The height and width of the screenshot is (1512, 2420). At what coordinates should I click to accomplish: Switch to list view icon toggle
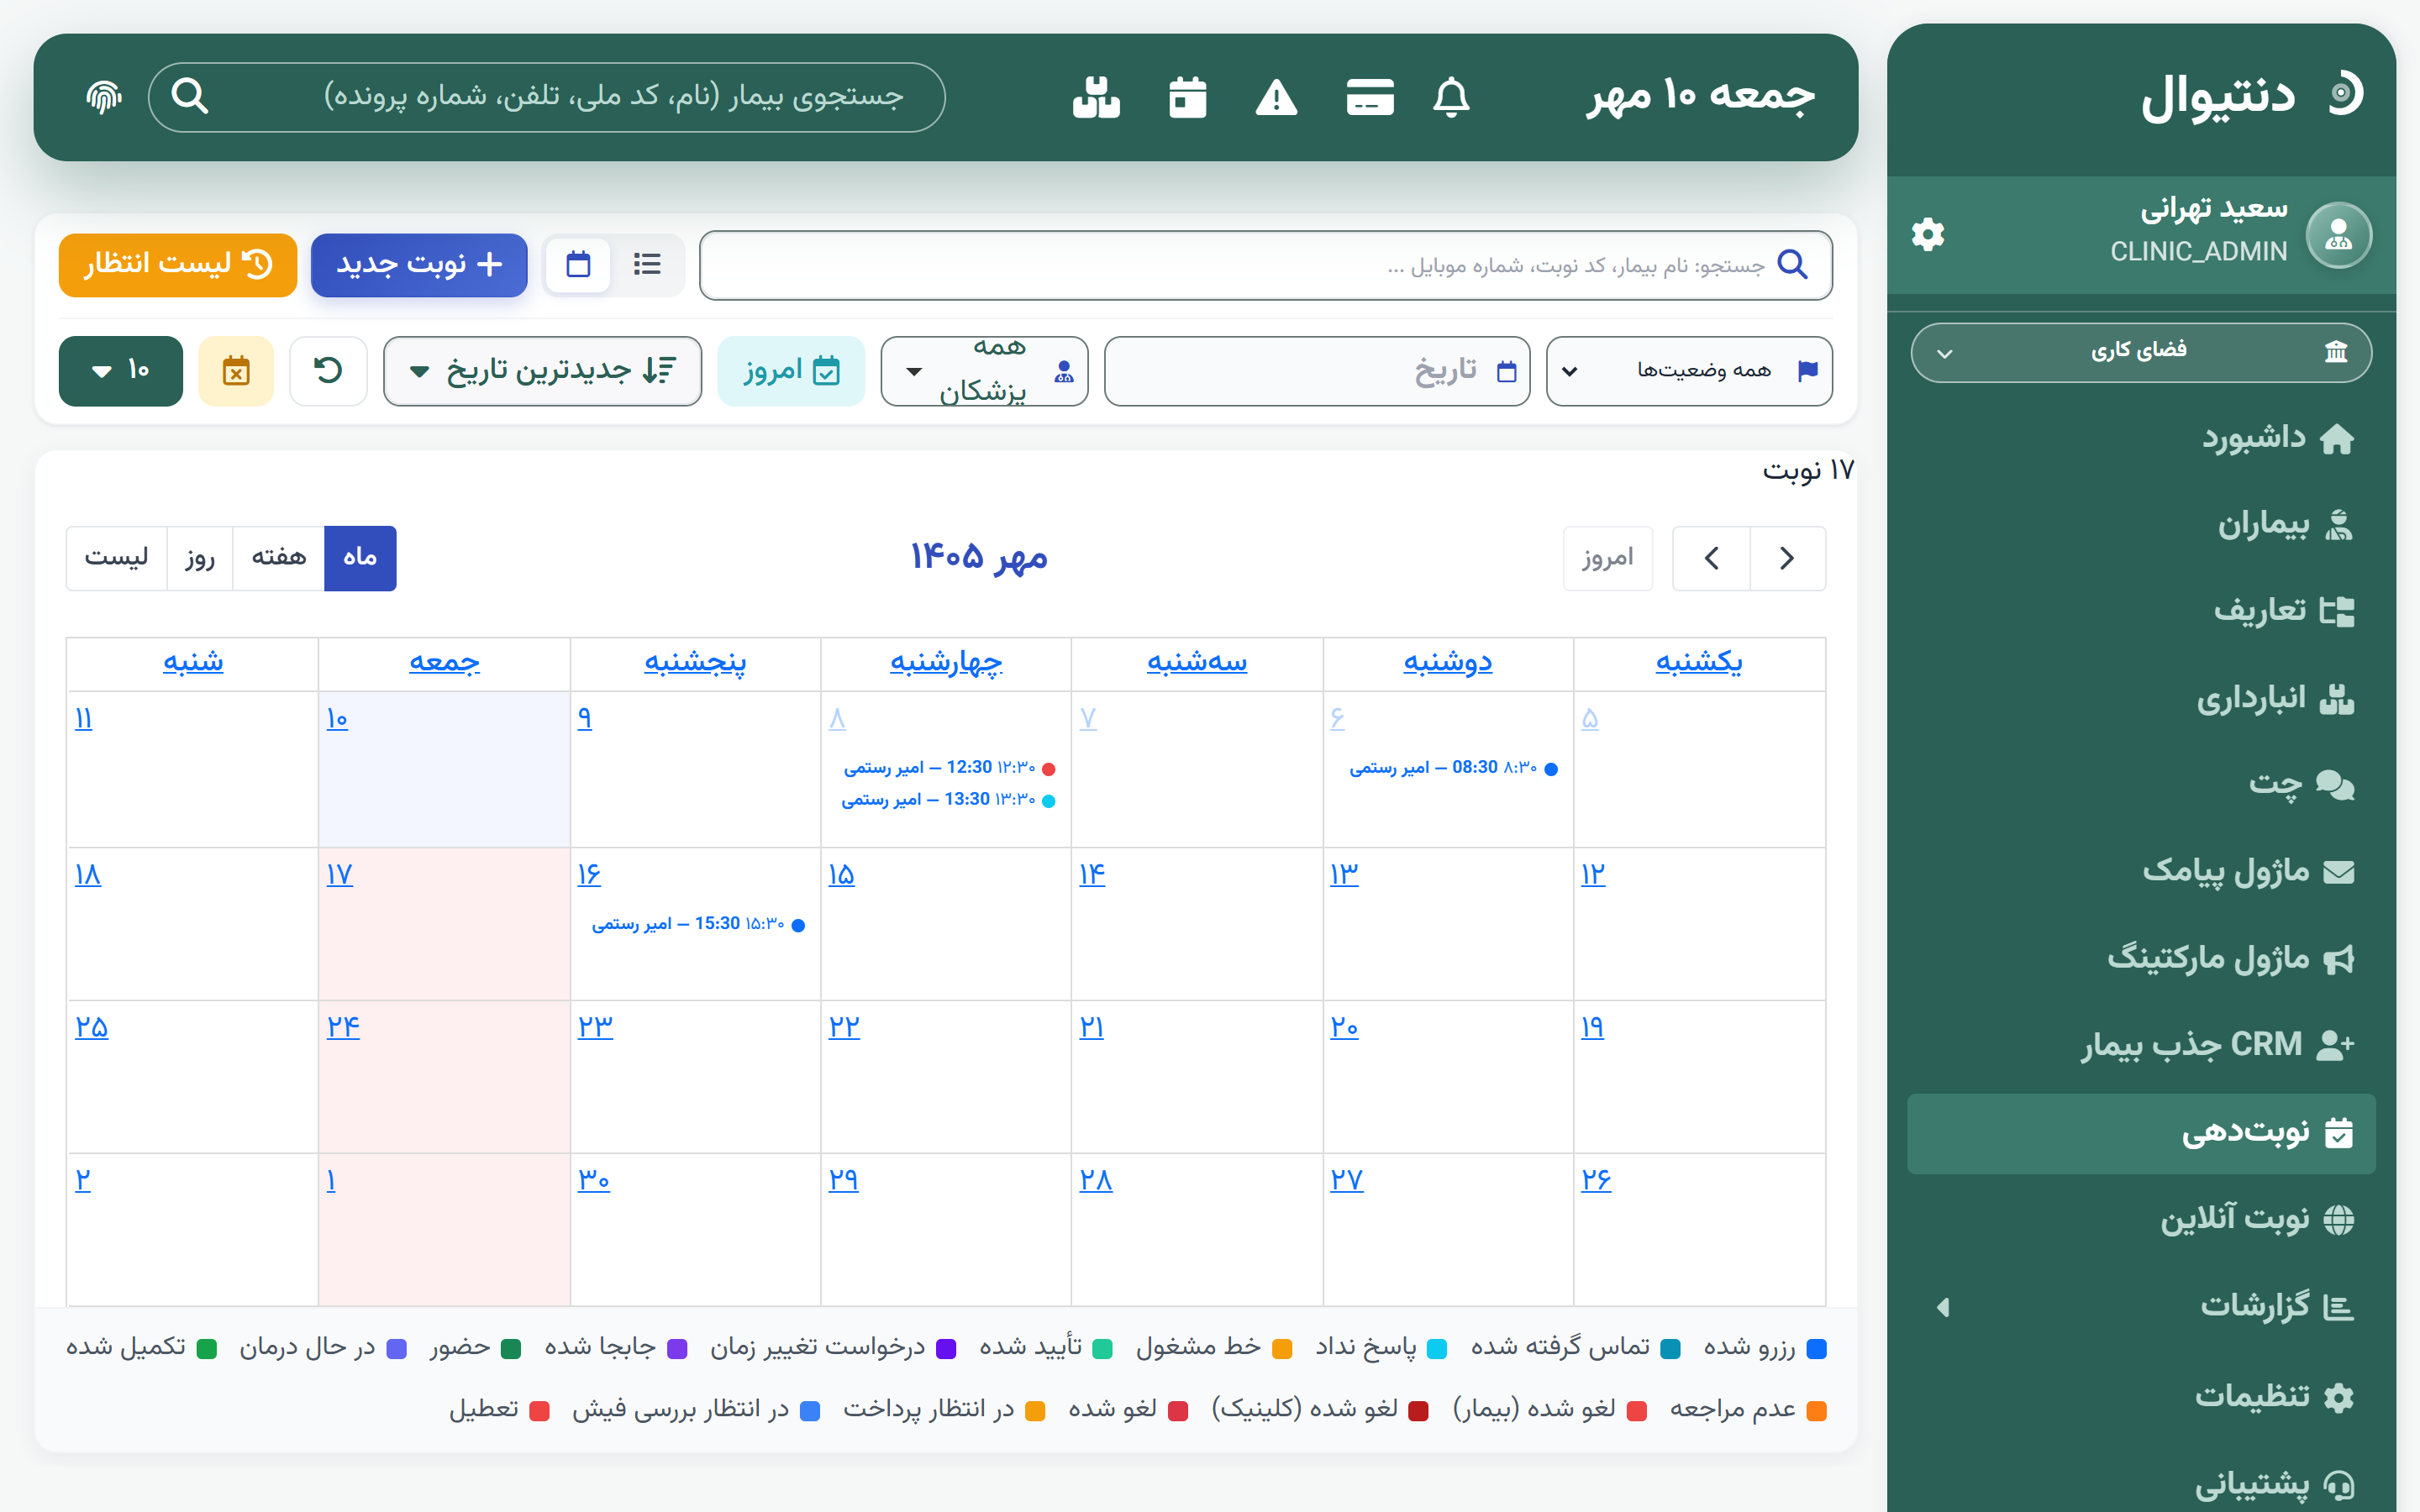647,264
